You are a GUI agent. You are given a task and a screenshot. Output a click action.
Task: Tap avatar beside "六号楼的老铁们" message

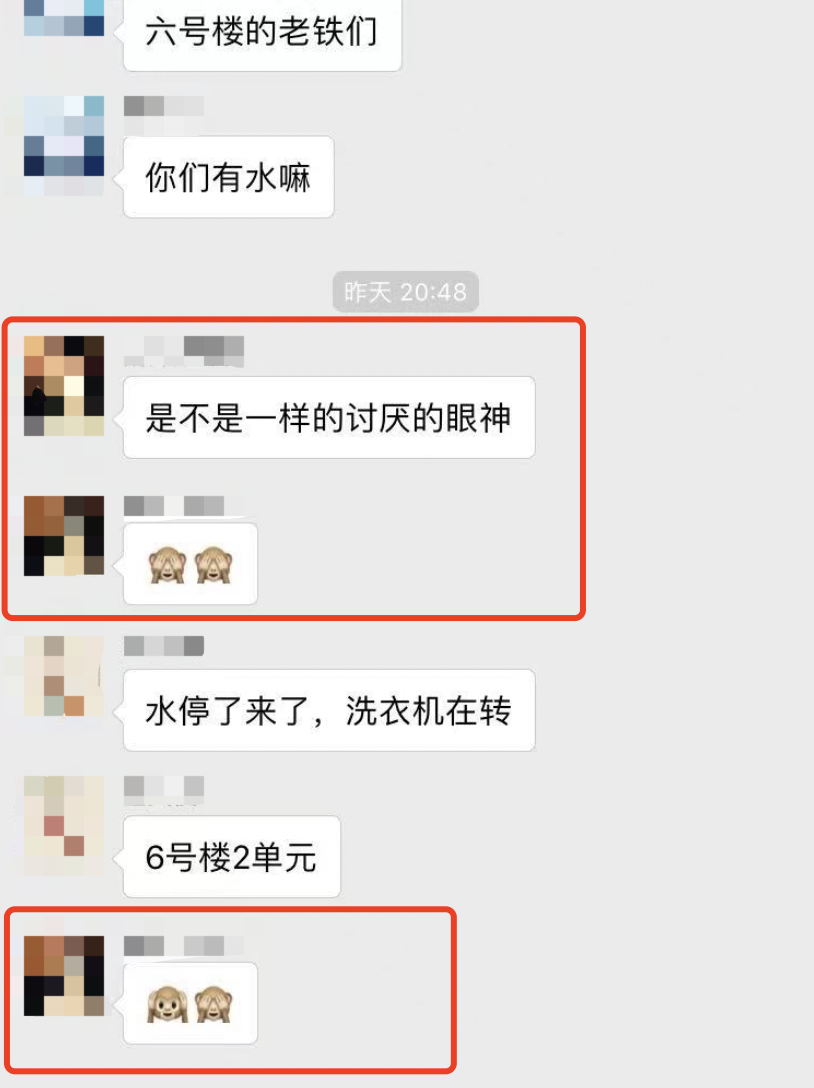point(64,18)
